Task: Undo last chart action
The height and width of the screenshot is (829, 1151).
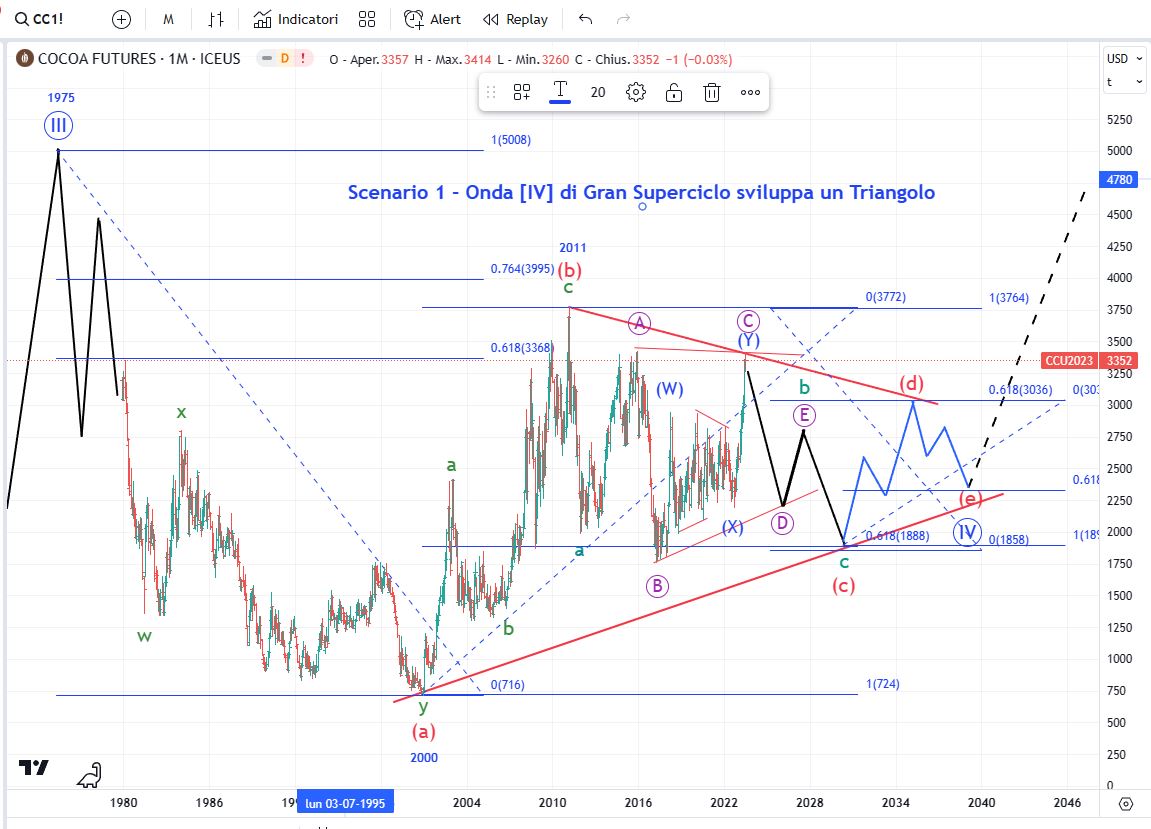Action: click(x=585, y=19)
